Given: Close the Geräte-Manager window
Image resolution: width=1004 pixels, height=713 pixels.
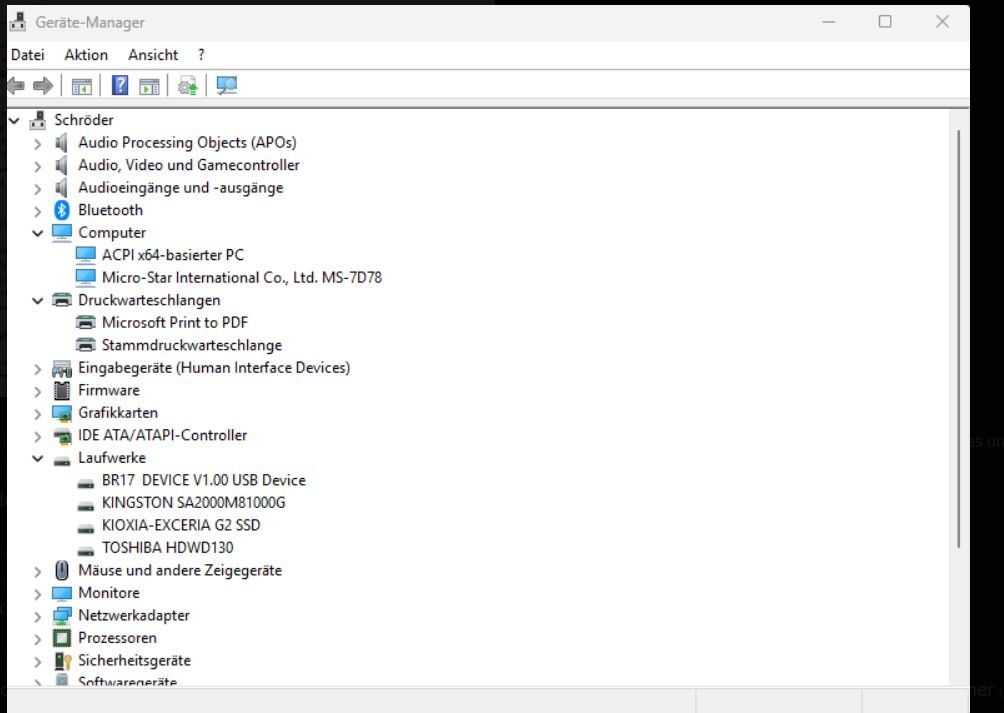Looking at the screenshot, I should [942, 22].
